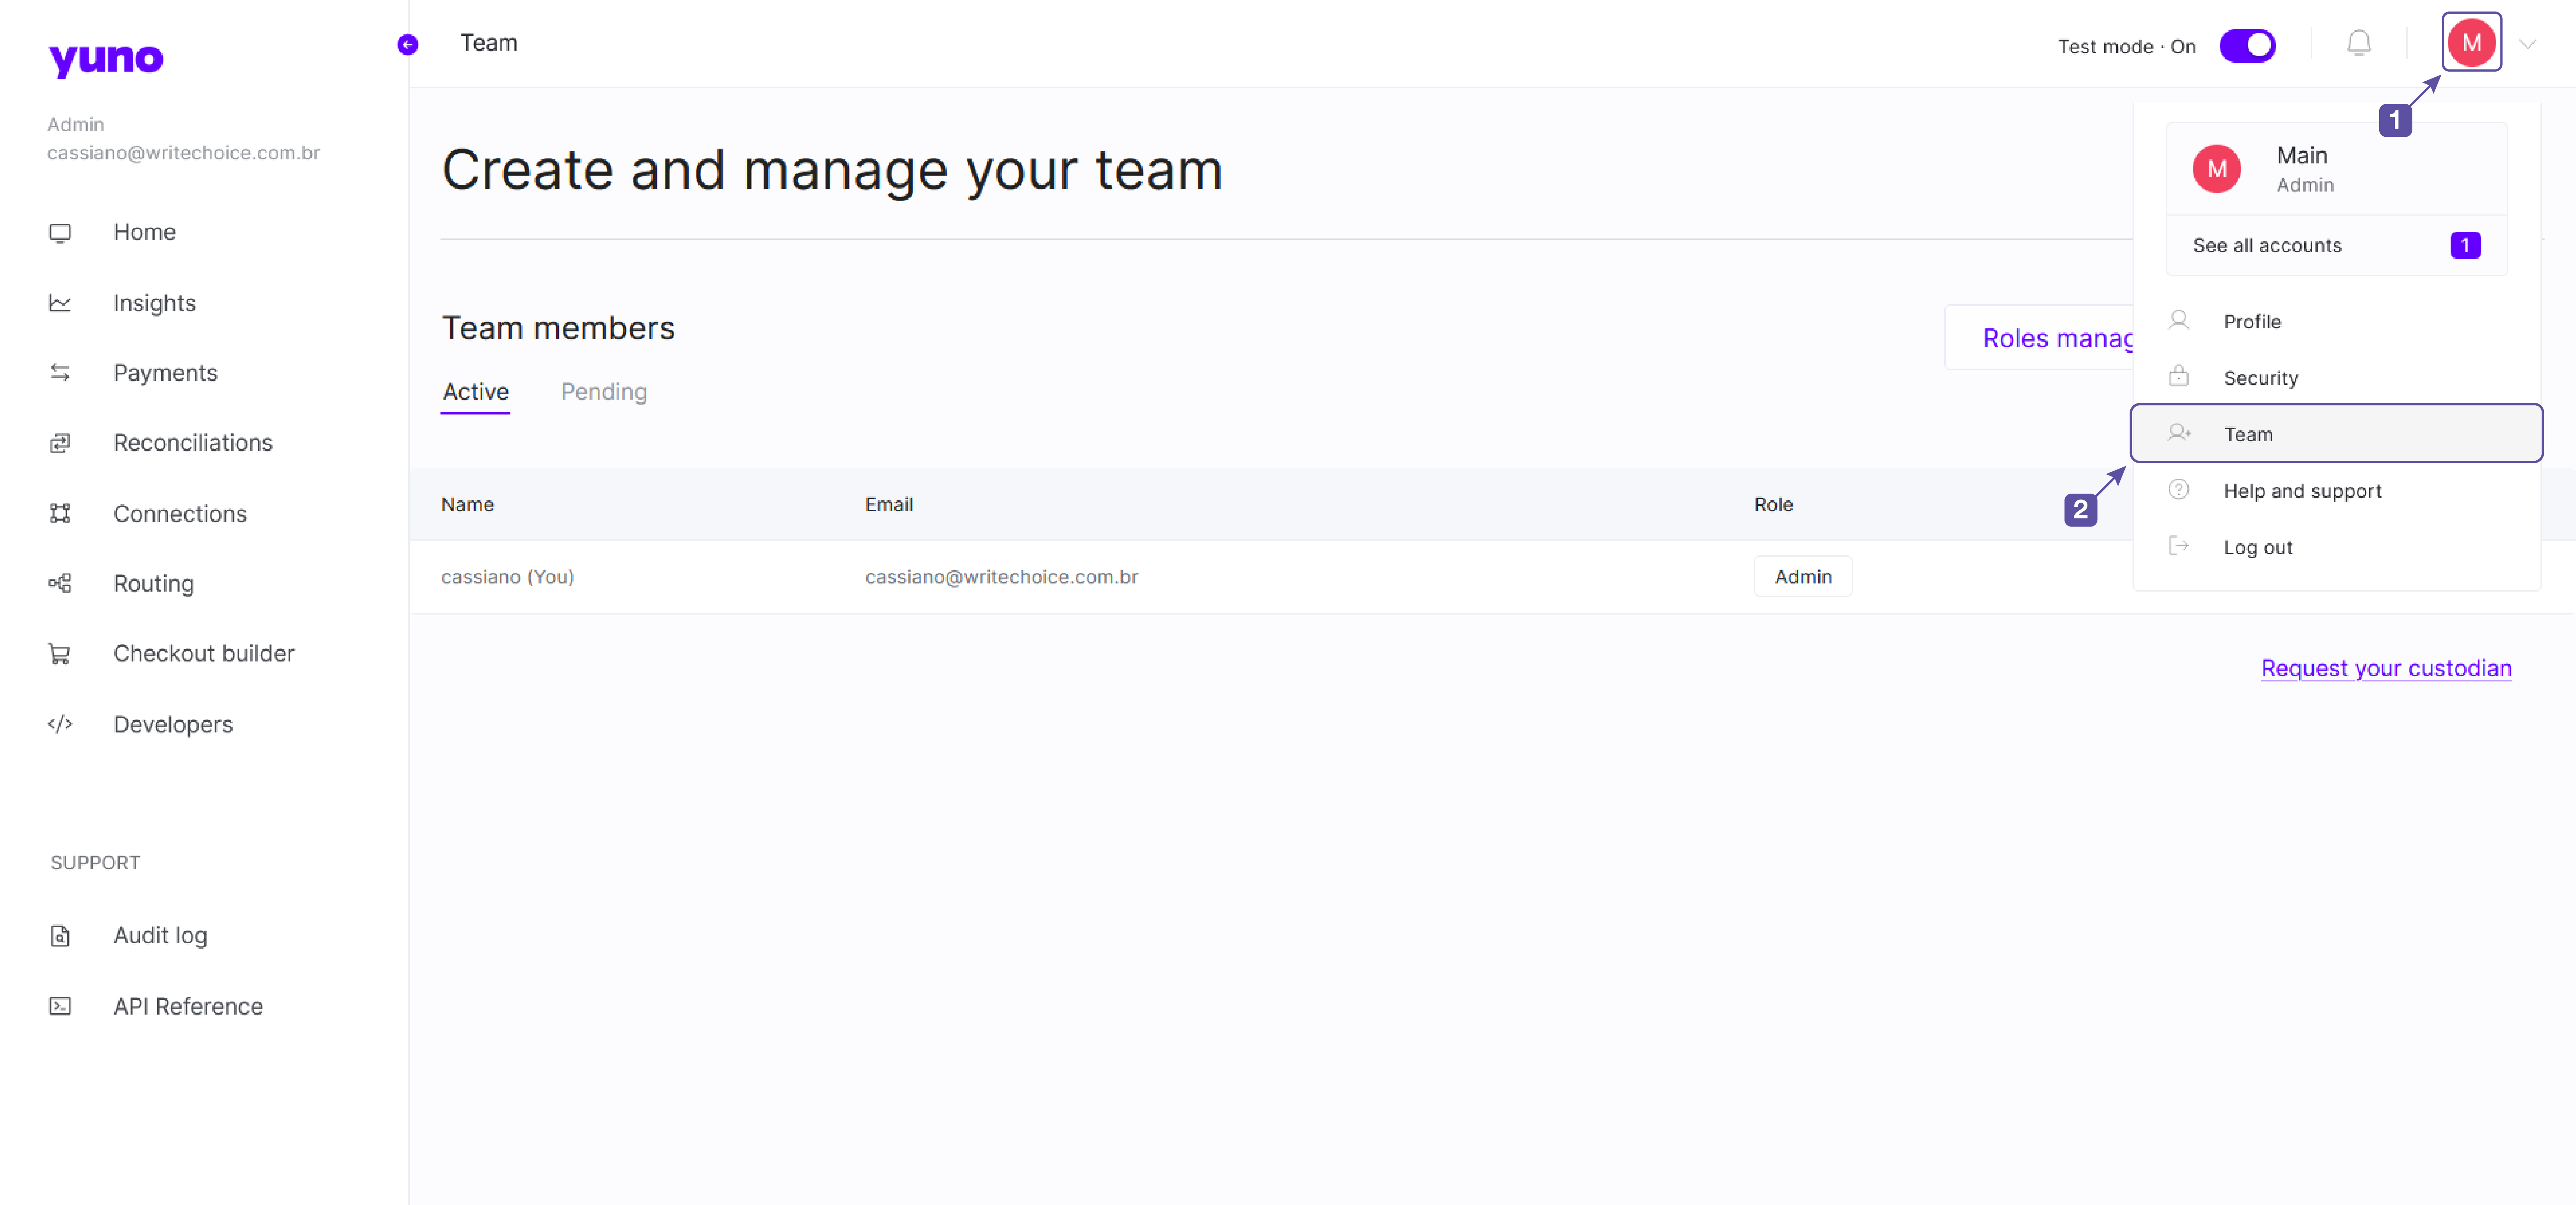
Task: Click the Connections nodes icon
Action: 60,514
